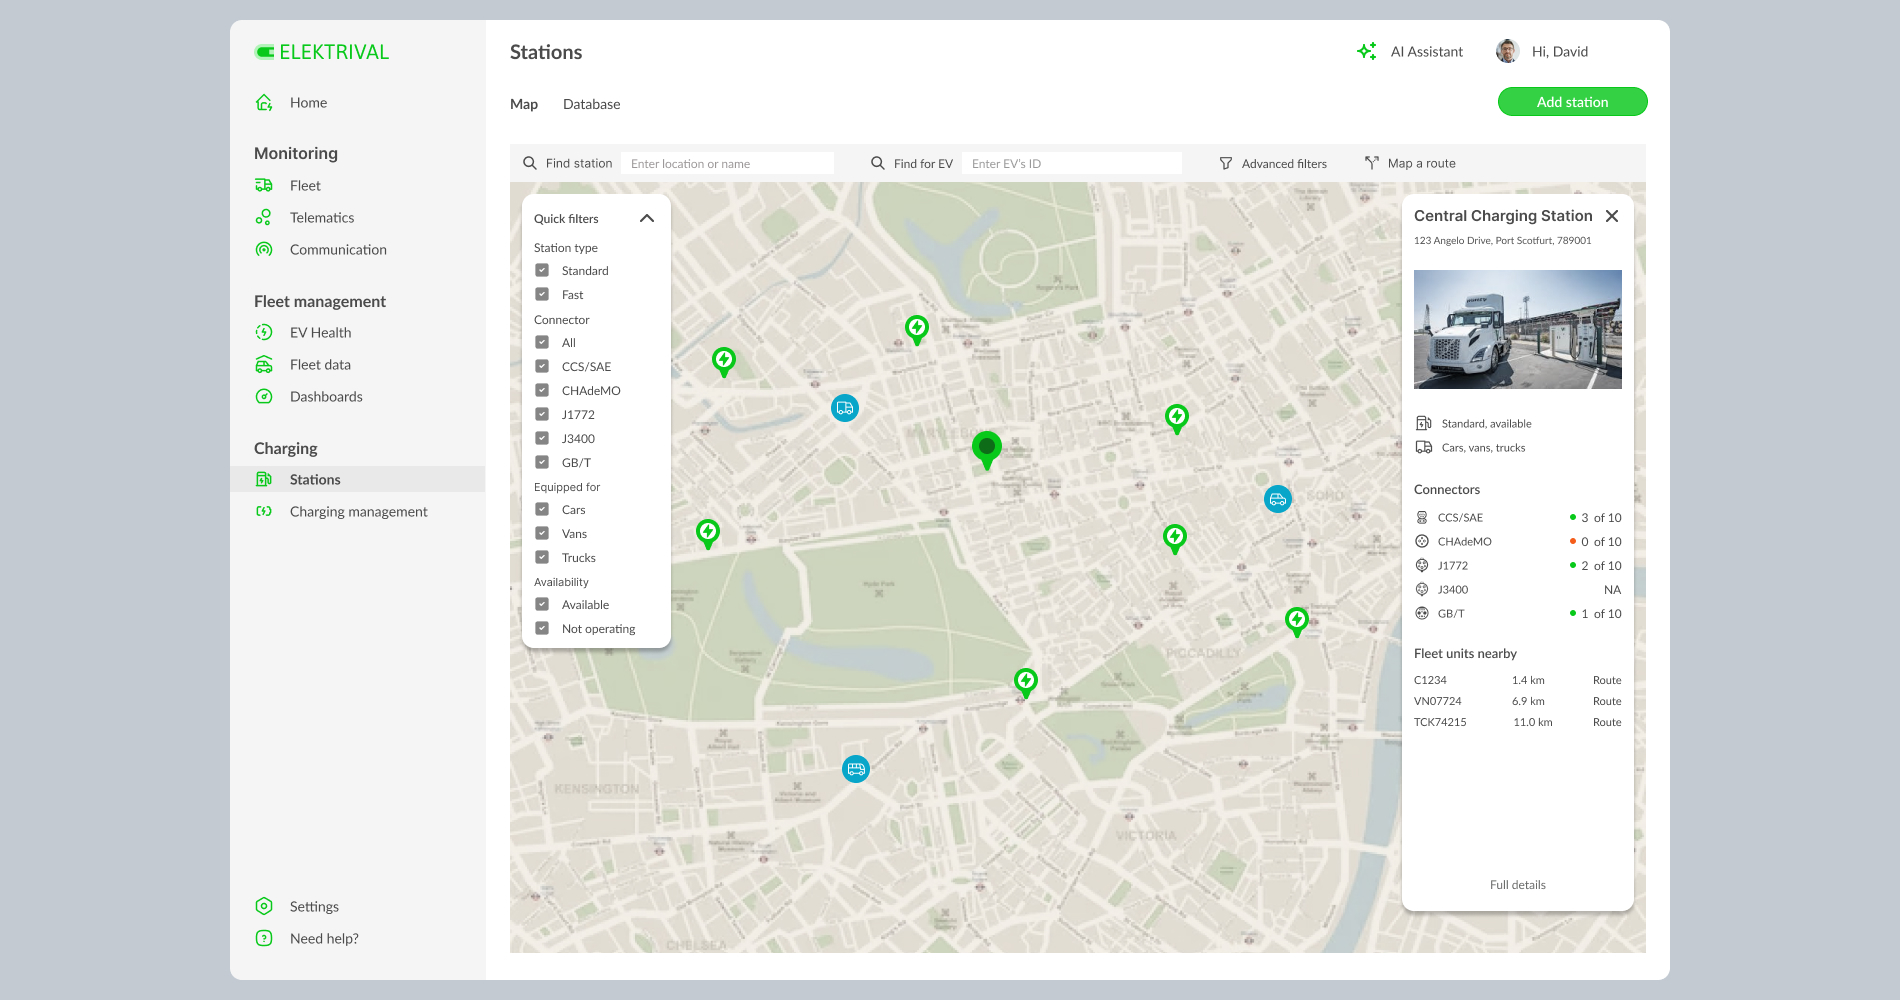1900x1000 pixels.
Task: Click the Need help question icon
Action: 264,938
